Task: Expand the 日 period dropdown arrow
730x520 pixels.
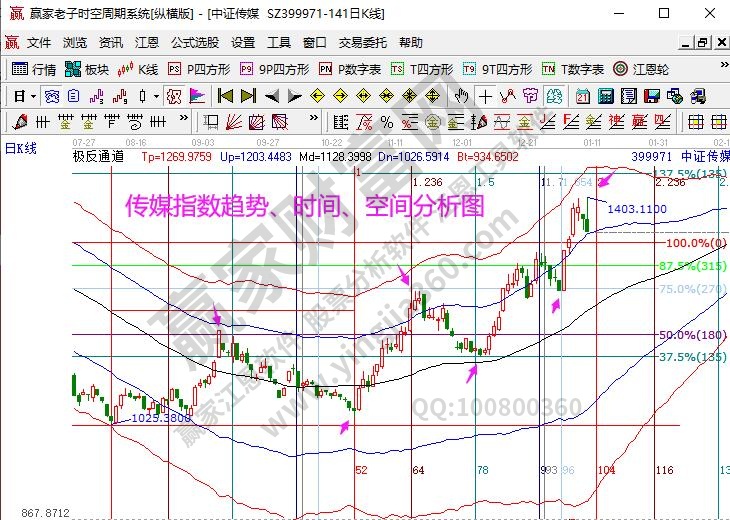Action: [x=33, y=96]
